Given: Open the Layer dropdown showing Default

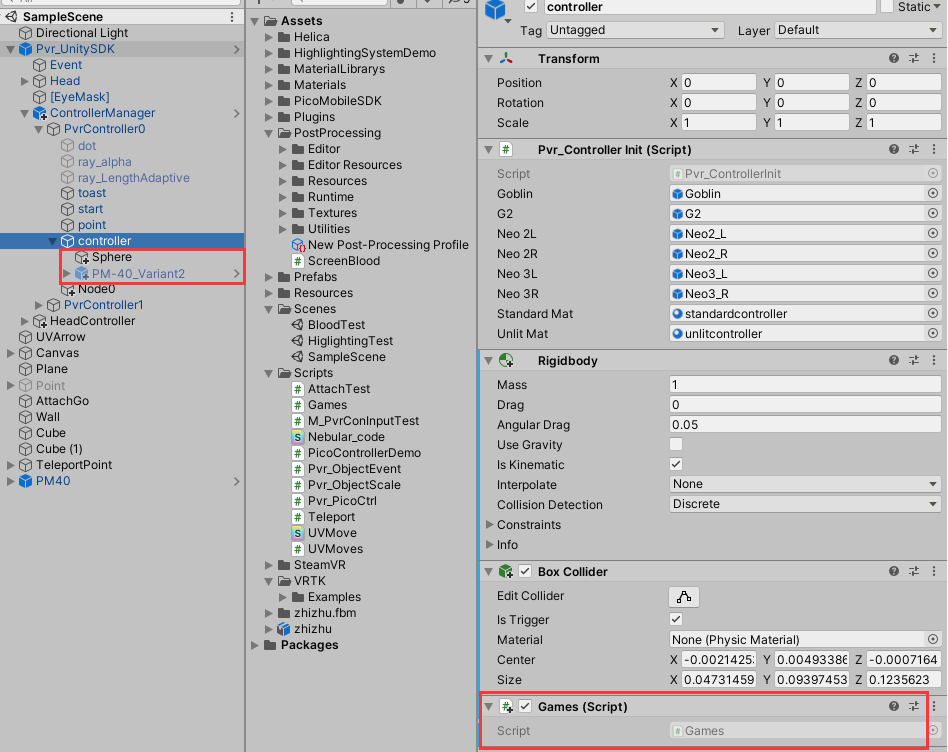Looking at the screenshot, I should click(857, 30).
